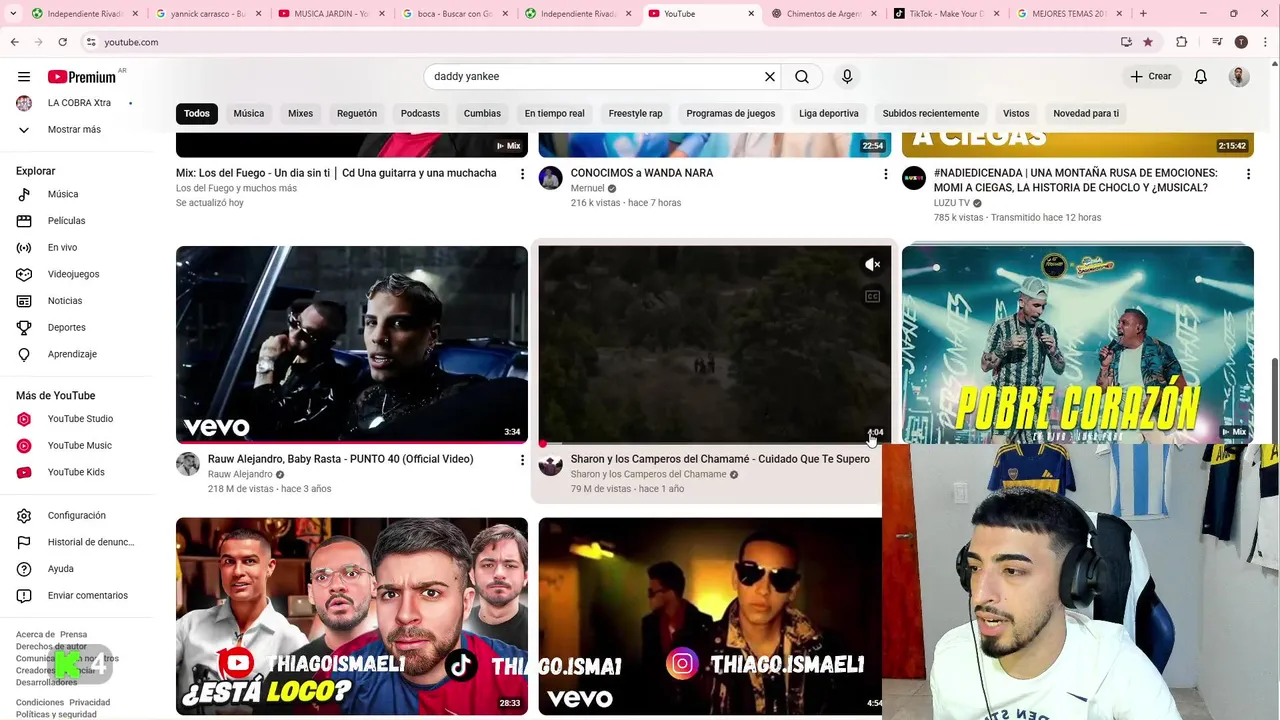Select the Reguetón filter chip
The image size is (1280, 720).
click(357, 114)
